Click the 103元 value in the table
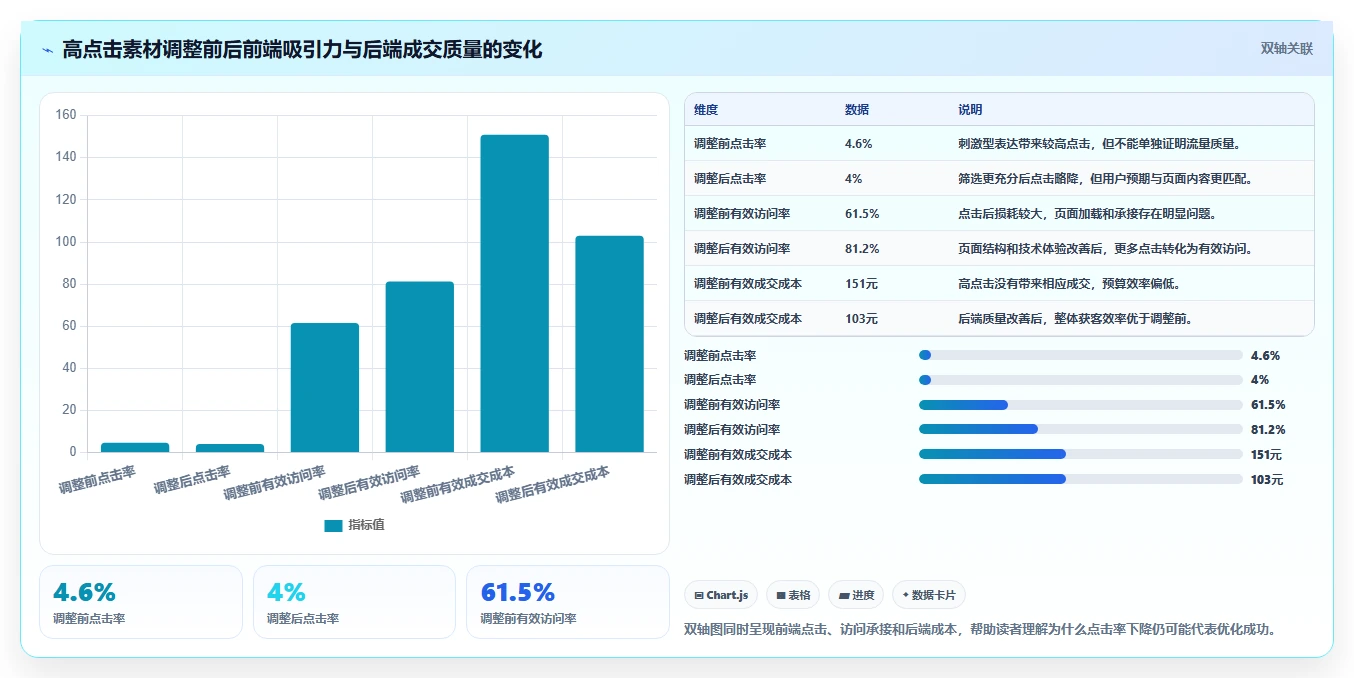This screenshot has width=1354, height=678. pyautogui.click(x=861, y=318)
